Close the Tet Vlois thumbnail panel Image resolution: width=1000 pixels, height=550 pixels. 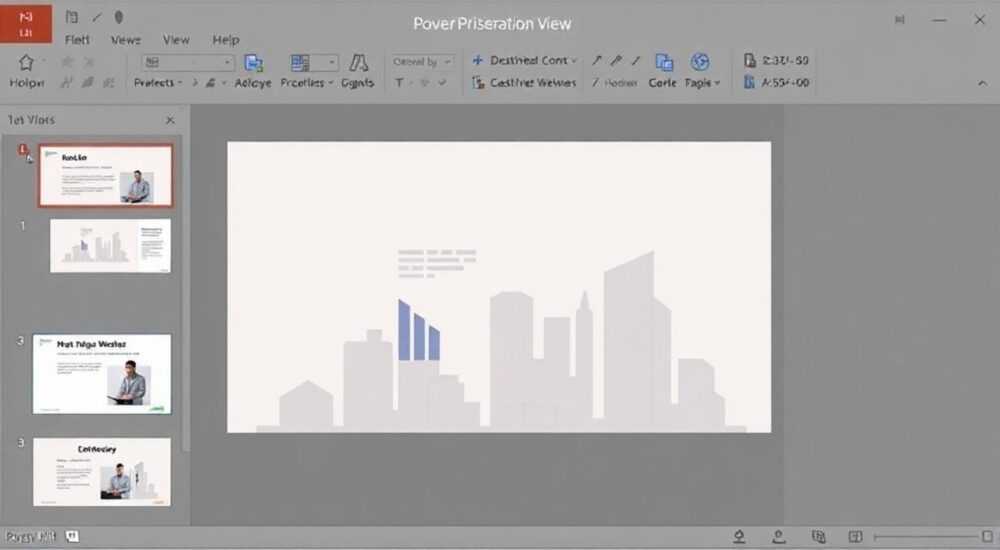170,120
